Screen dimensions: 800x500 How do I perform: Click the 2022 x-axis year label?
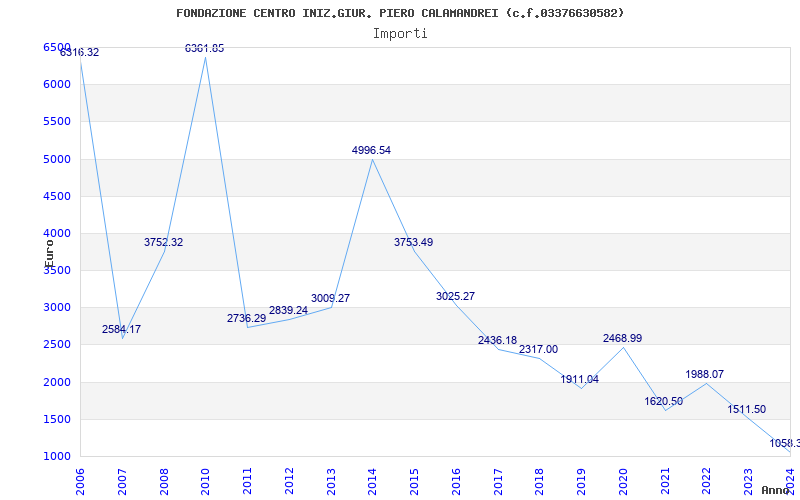(x=707, y=482)
